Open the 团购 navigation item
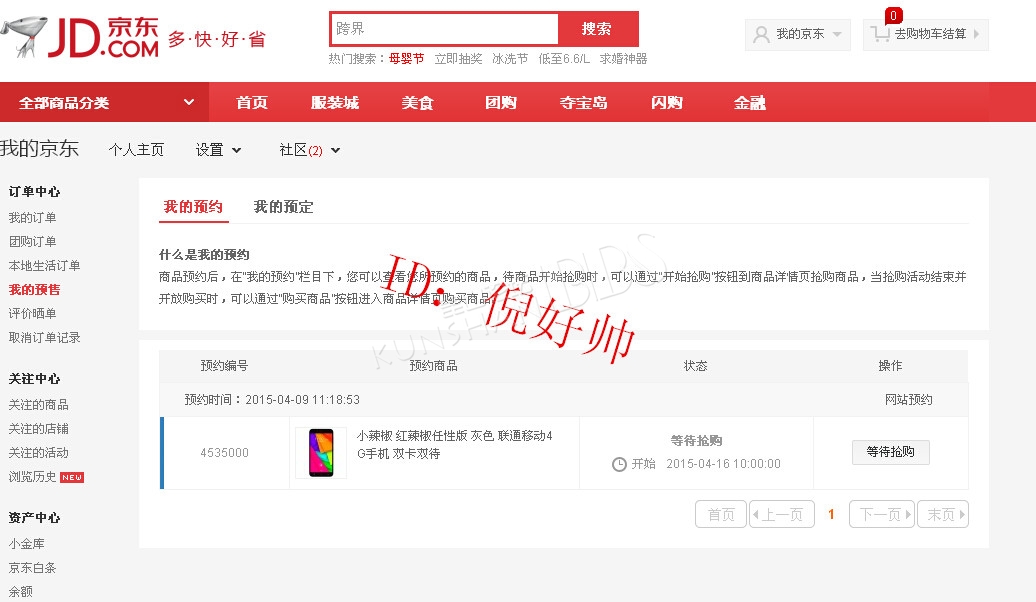 pos(501,102)
